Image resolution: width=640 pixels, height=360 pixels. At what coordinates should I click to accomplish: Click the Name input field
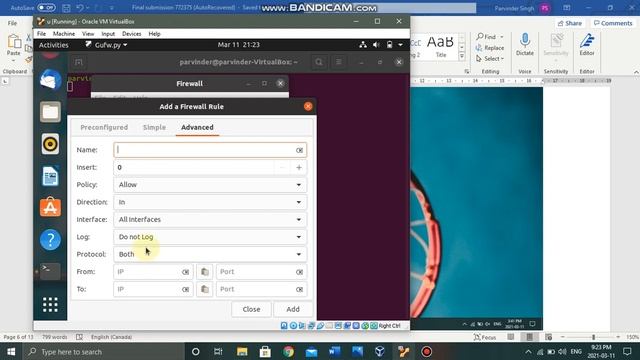click(x=210, y=150)
